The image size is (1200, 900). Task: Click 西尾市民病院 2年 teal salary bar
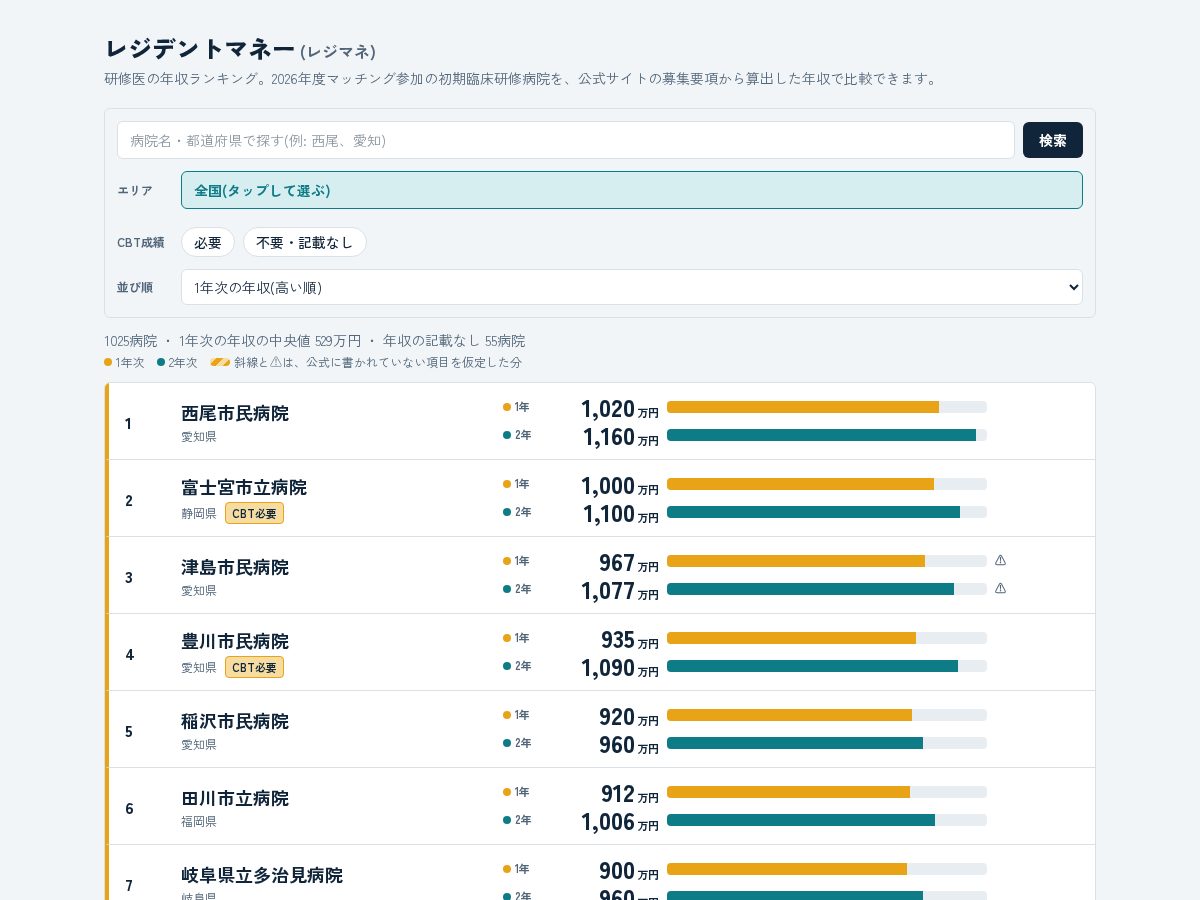point(821,435)
